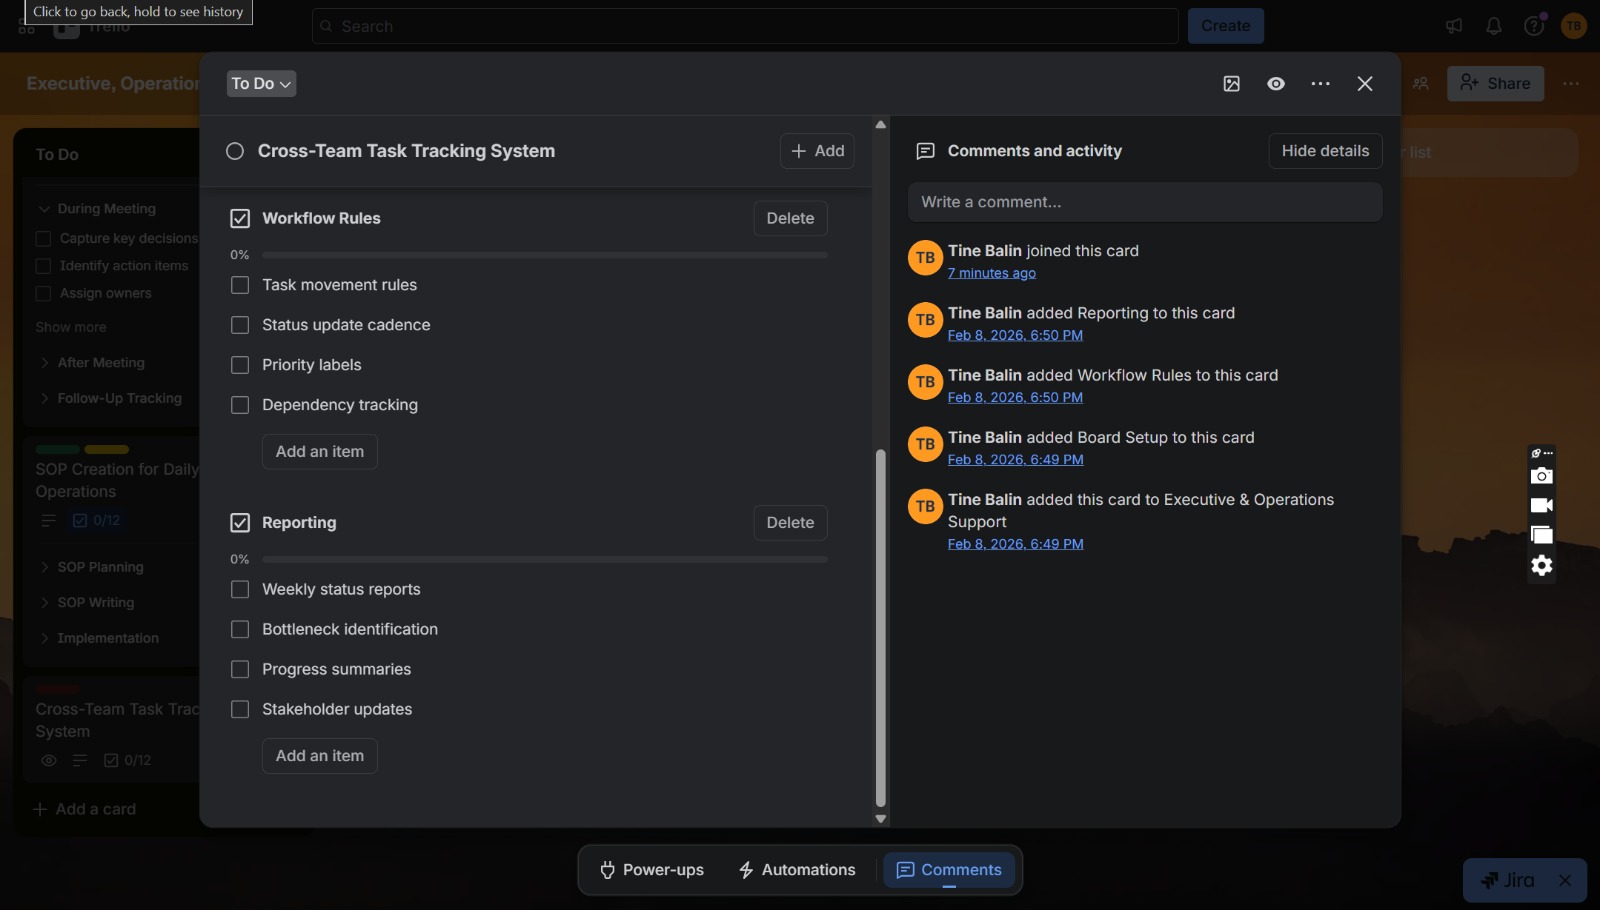Click scrollbar down arrow in card panel
Screen dimensions: 1600x910
[x=881, y=819]
